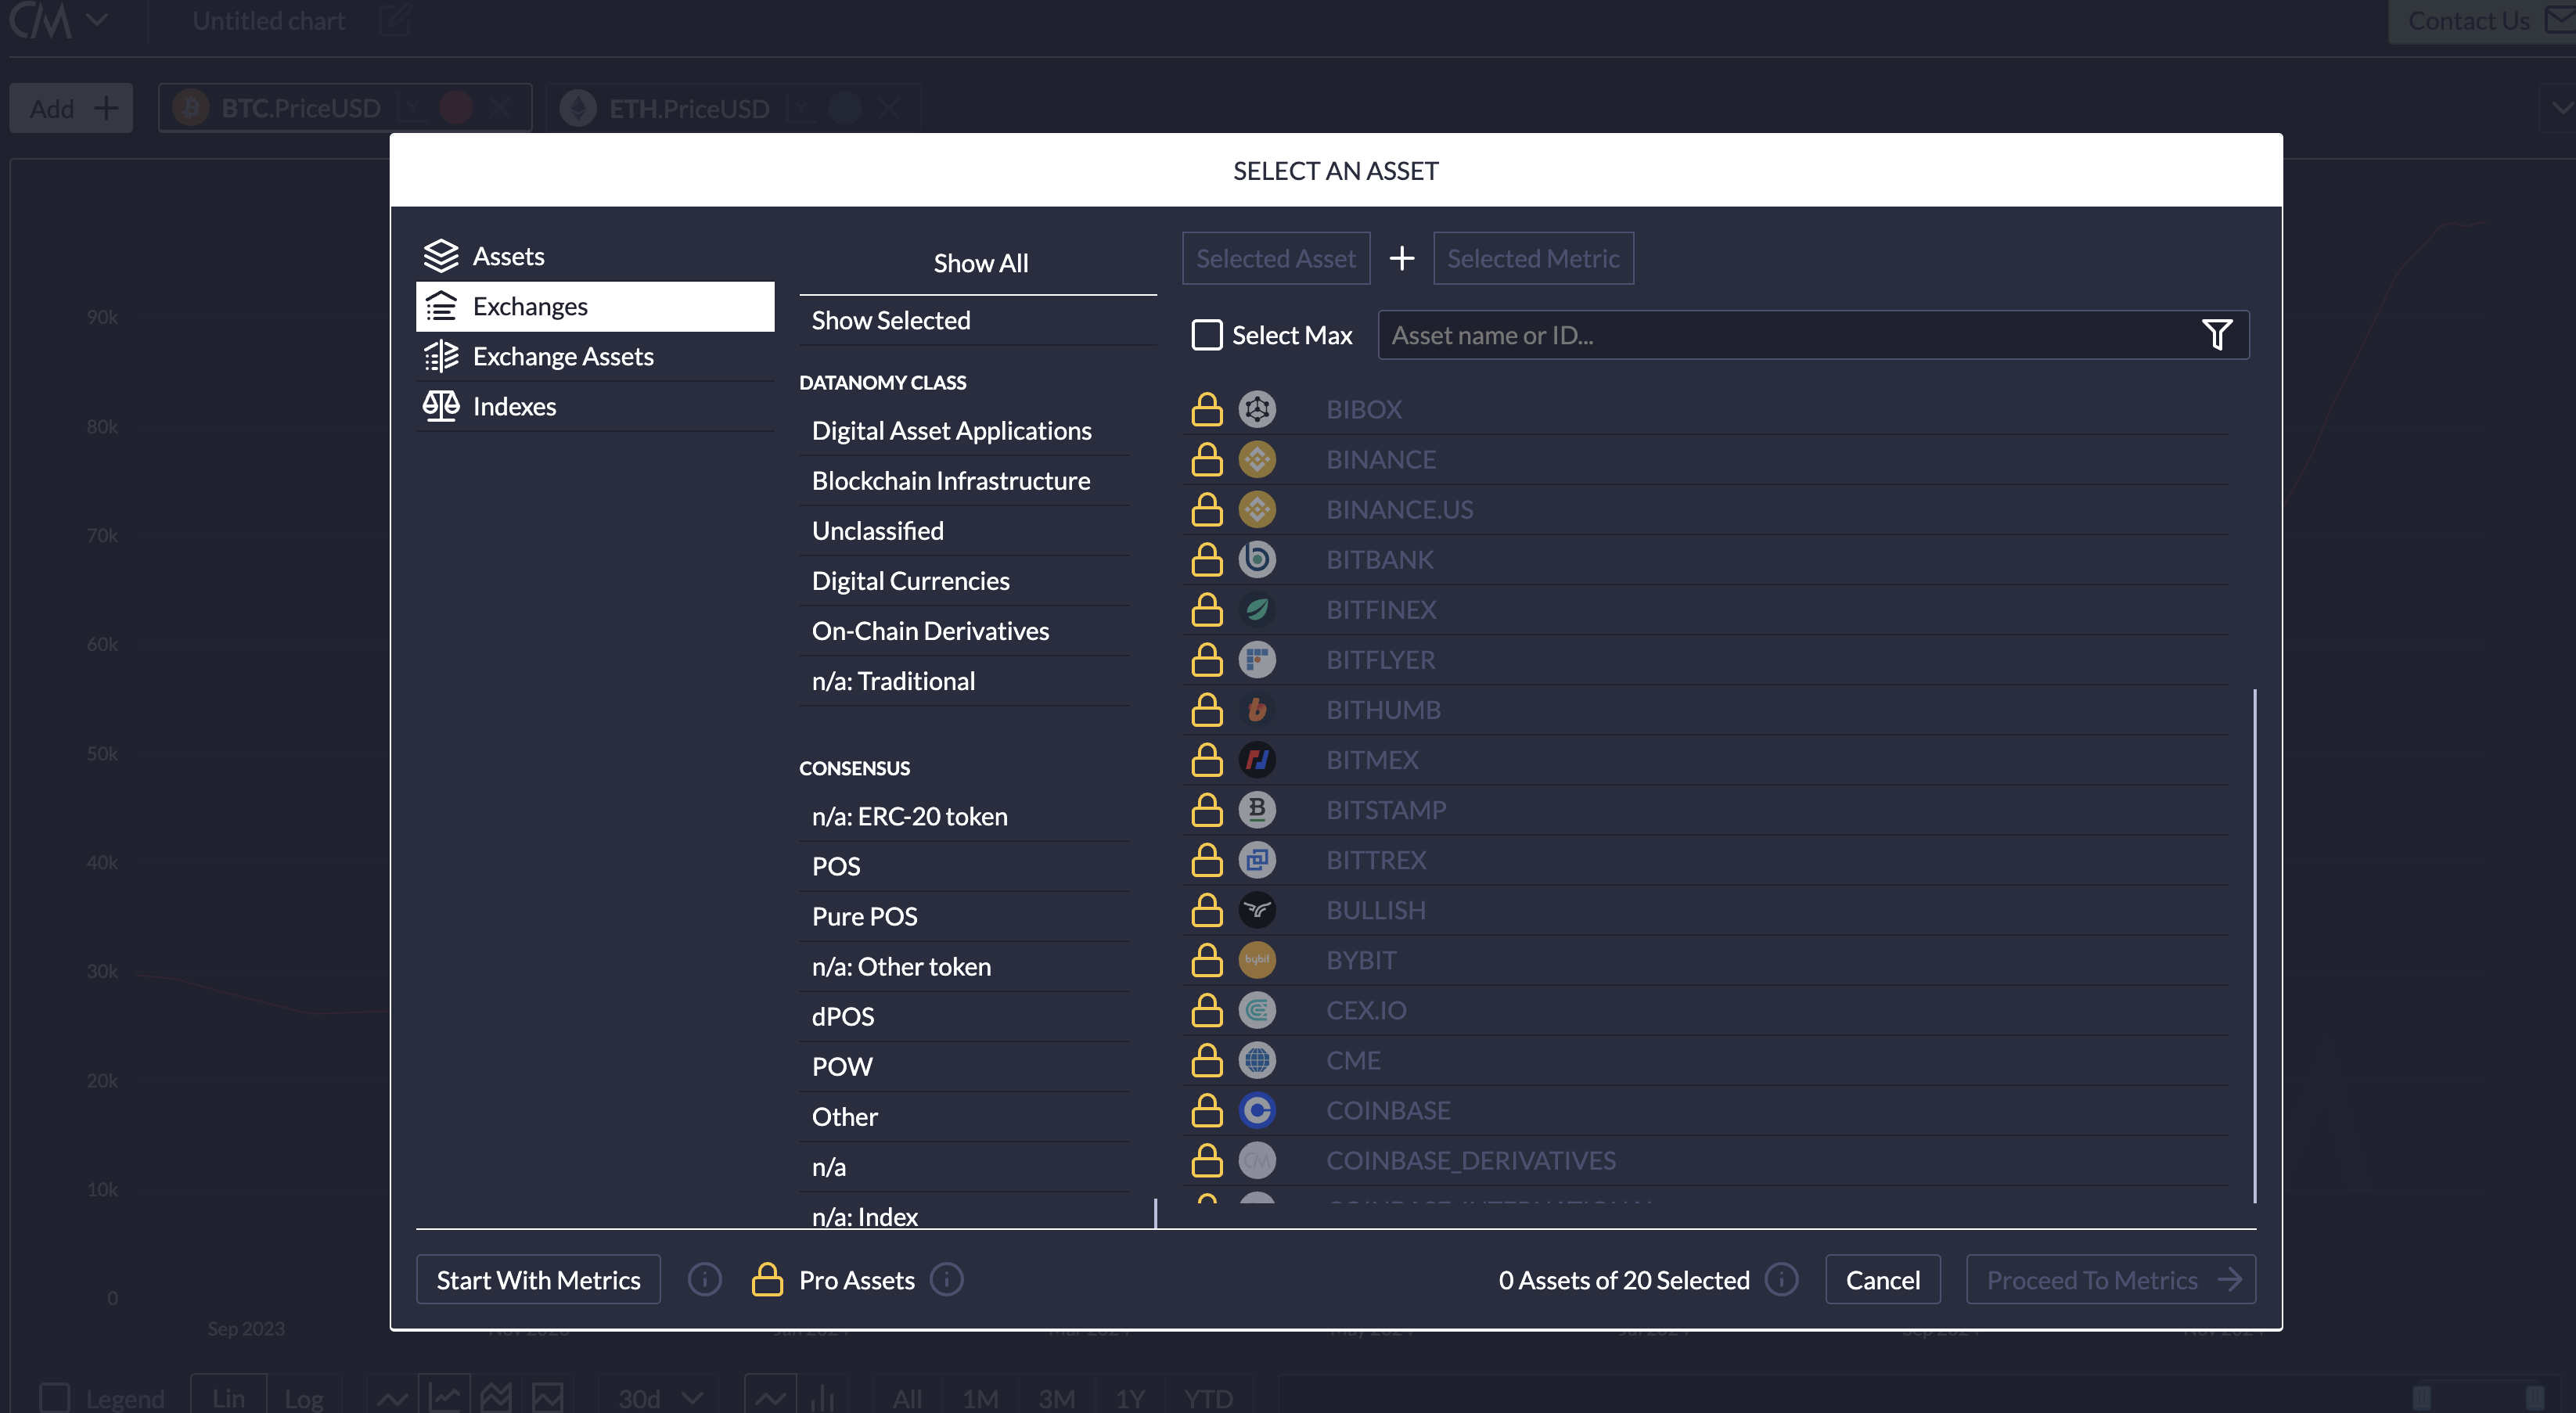
Task: Click the BitMEX logo icon
Action: (x=1257, y=760)
